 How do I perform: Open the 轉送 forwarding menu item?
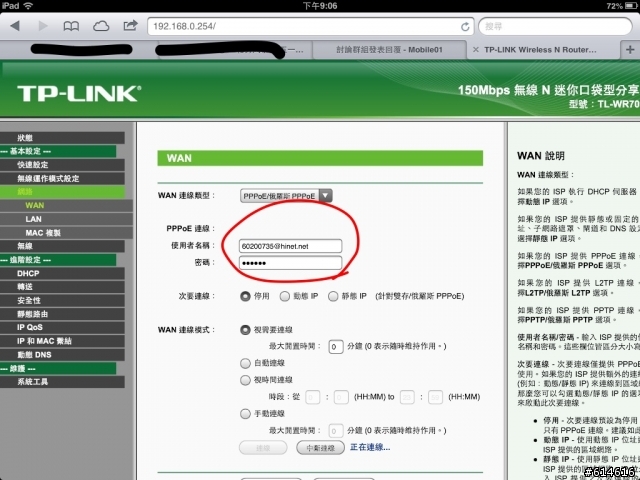point(62,287)
